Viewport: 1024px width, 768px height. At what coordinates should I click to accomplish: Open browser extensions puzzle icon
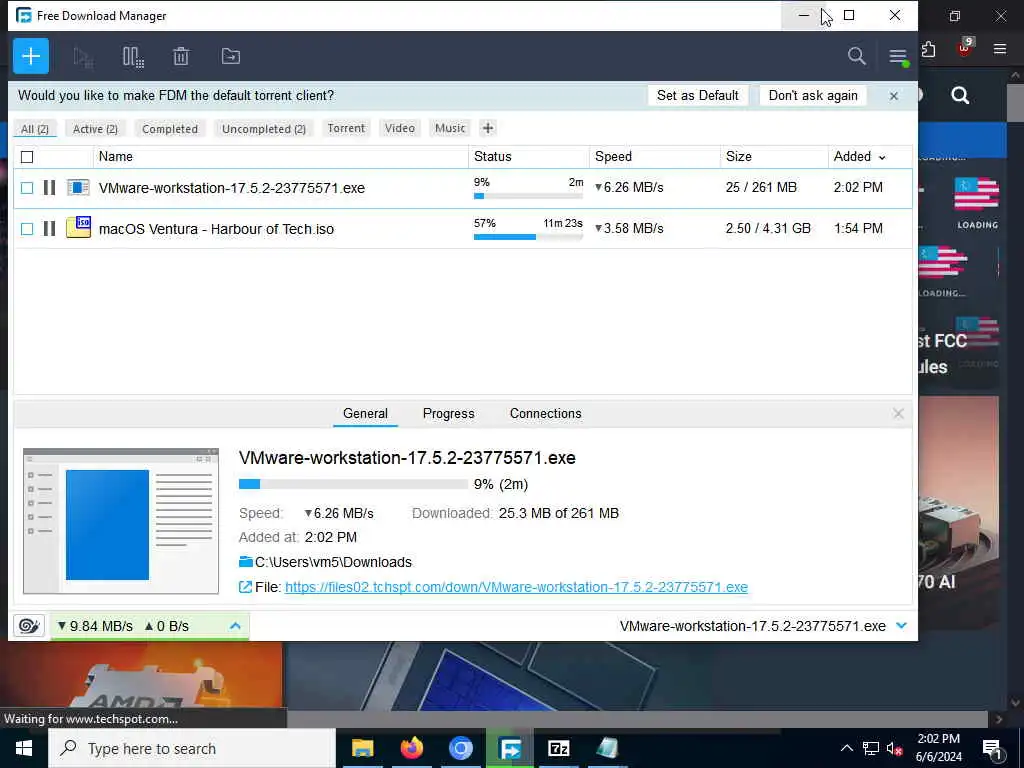click(928, 49)
